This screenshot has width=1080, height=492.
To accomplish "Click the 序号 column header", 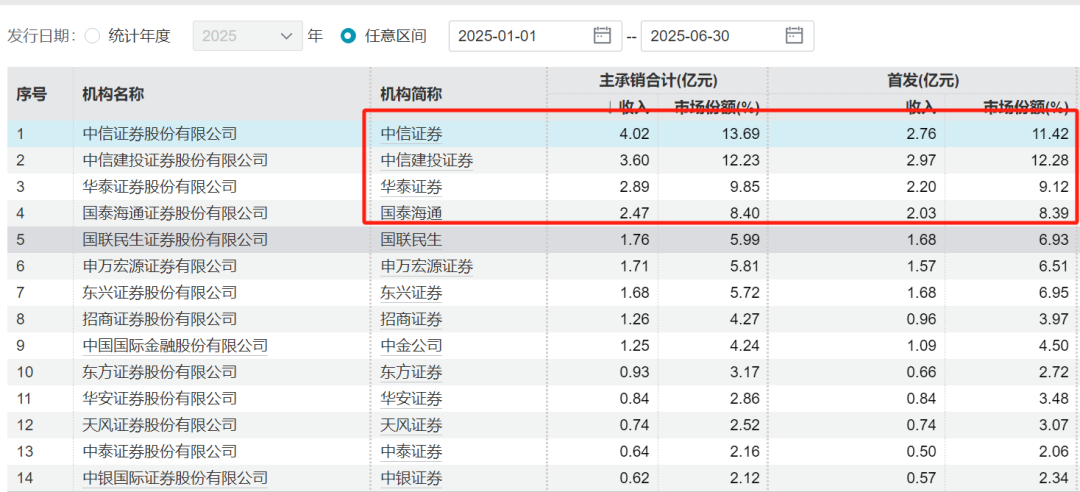I will coord(31,94).
